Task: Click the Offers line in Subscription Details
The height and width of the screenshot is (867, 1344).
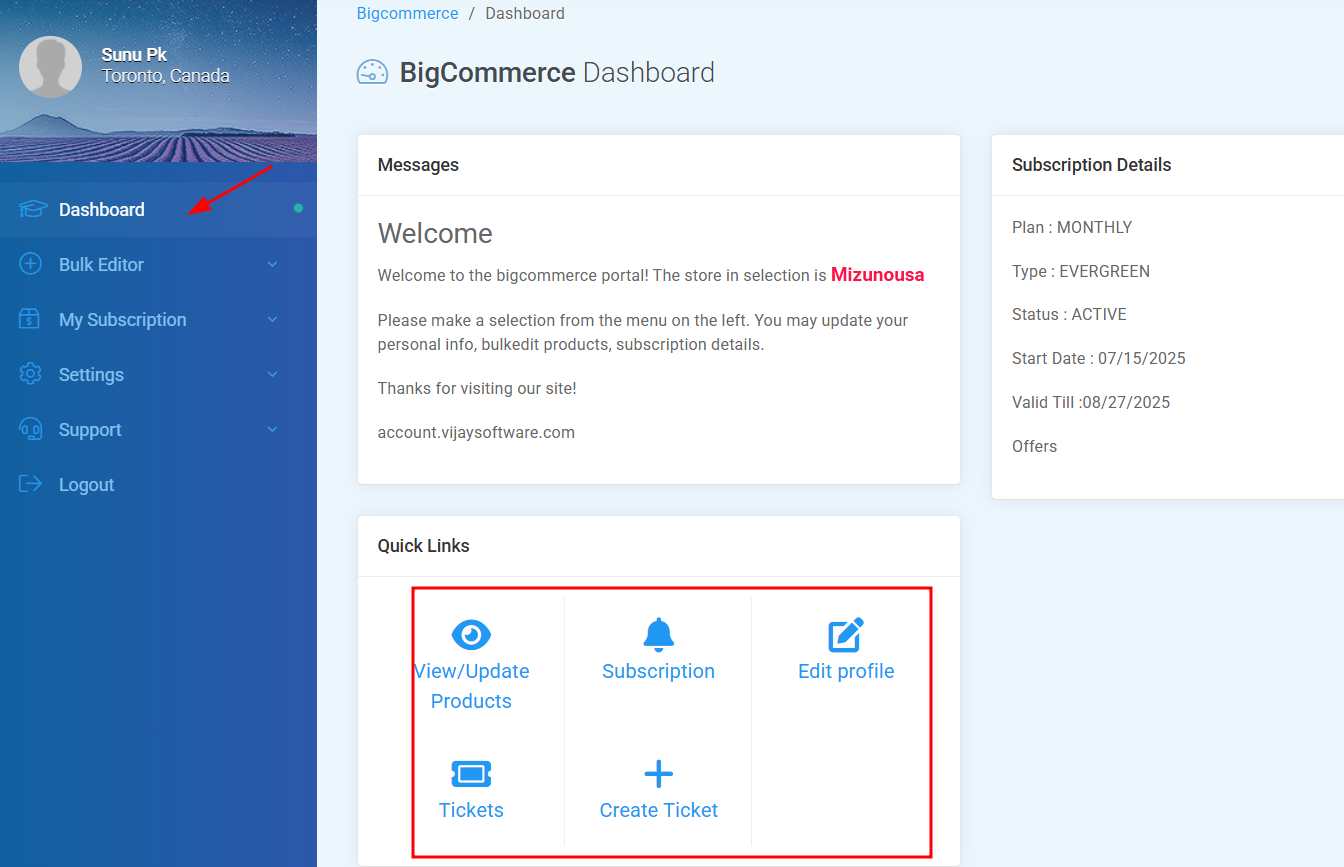Action: [1034, 446]
